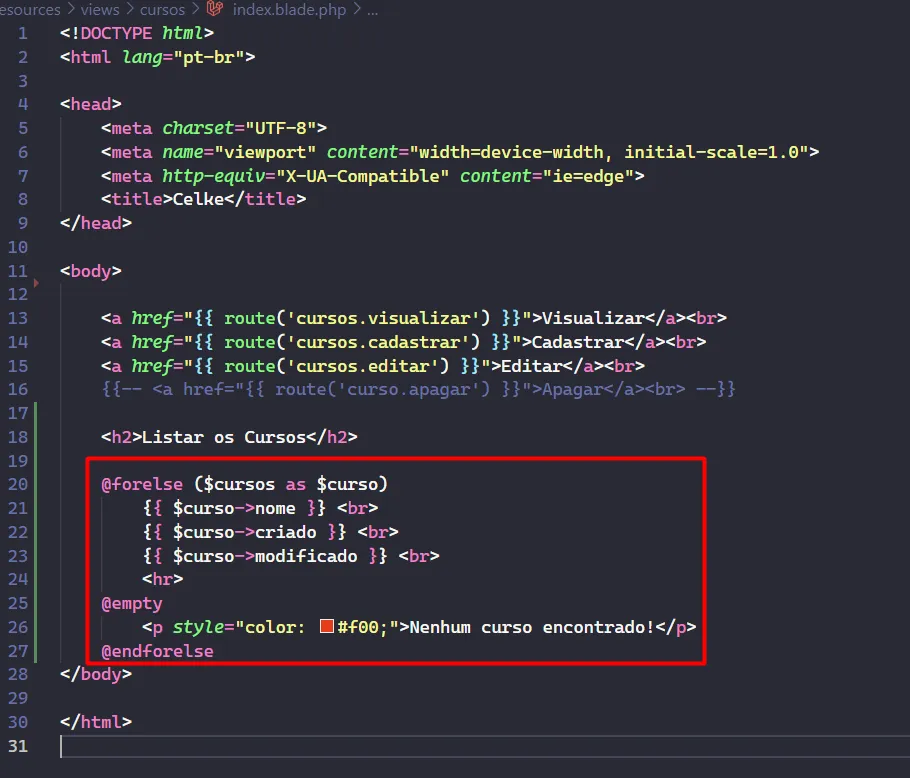Click the @empty directive on line 25
This screenshot has height=778, width=910.
131,603
